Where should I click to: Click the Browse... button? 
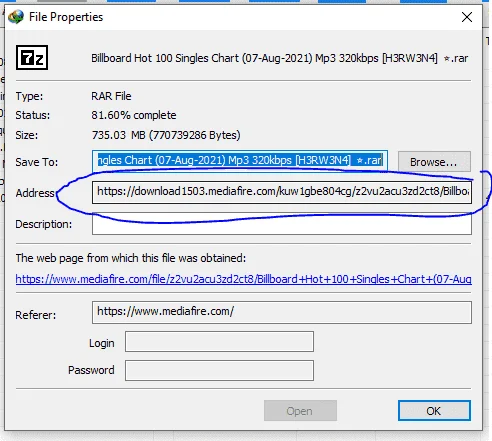[434, 162]
